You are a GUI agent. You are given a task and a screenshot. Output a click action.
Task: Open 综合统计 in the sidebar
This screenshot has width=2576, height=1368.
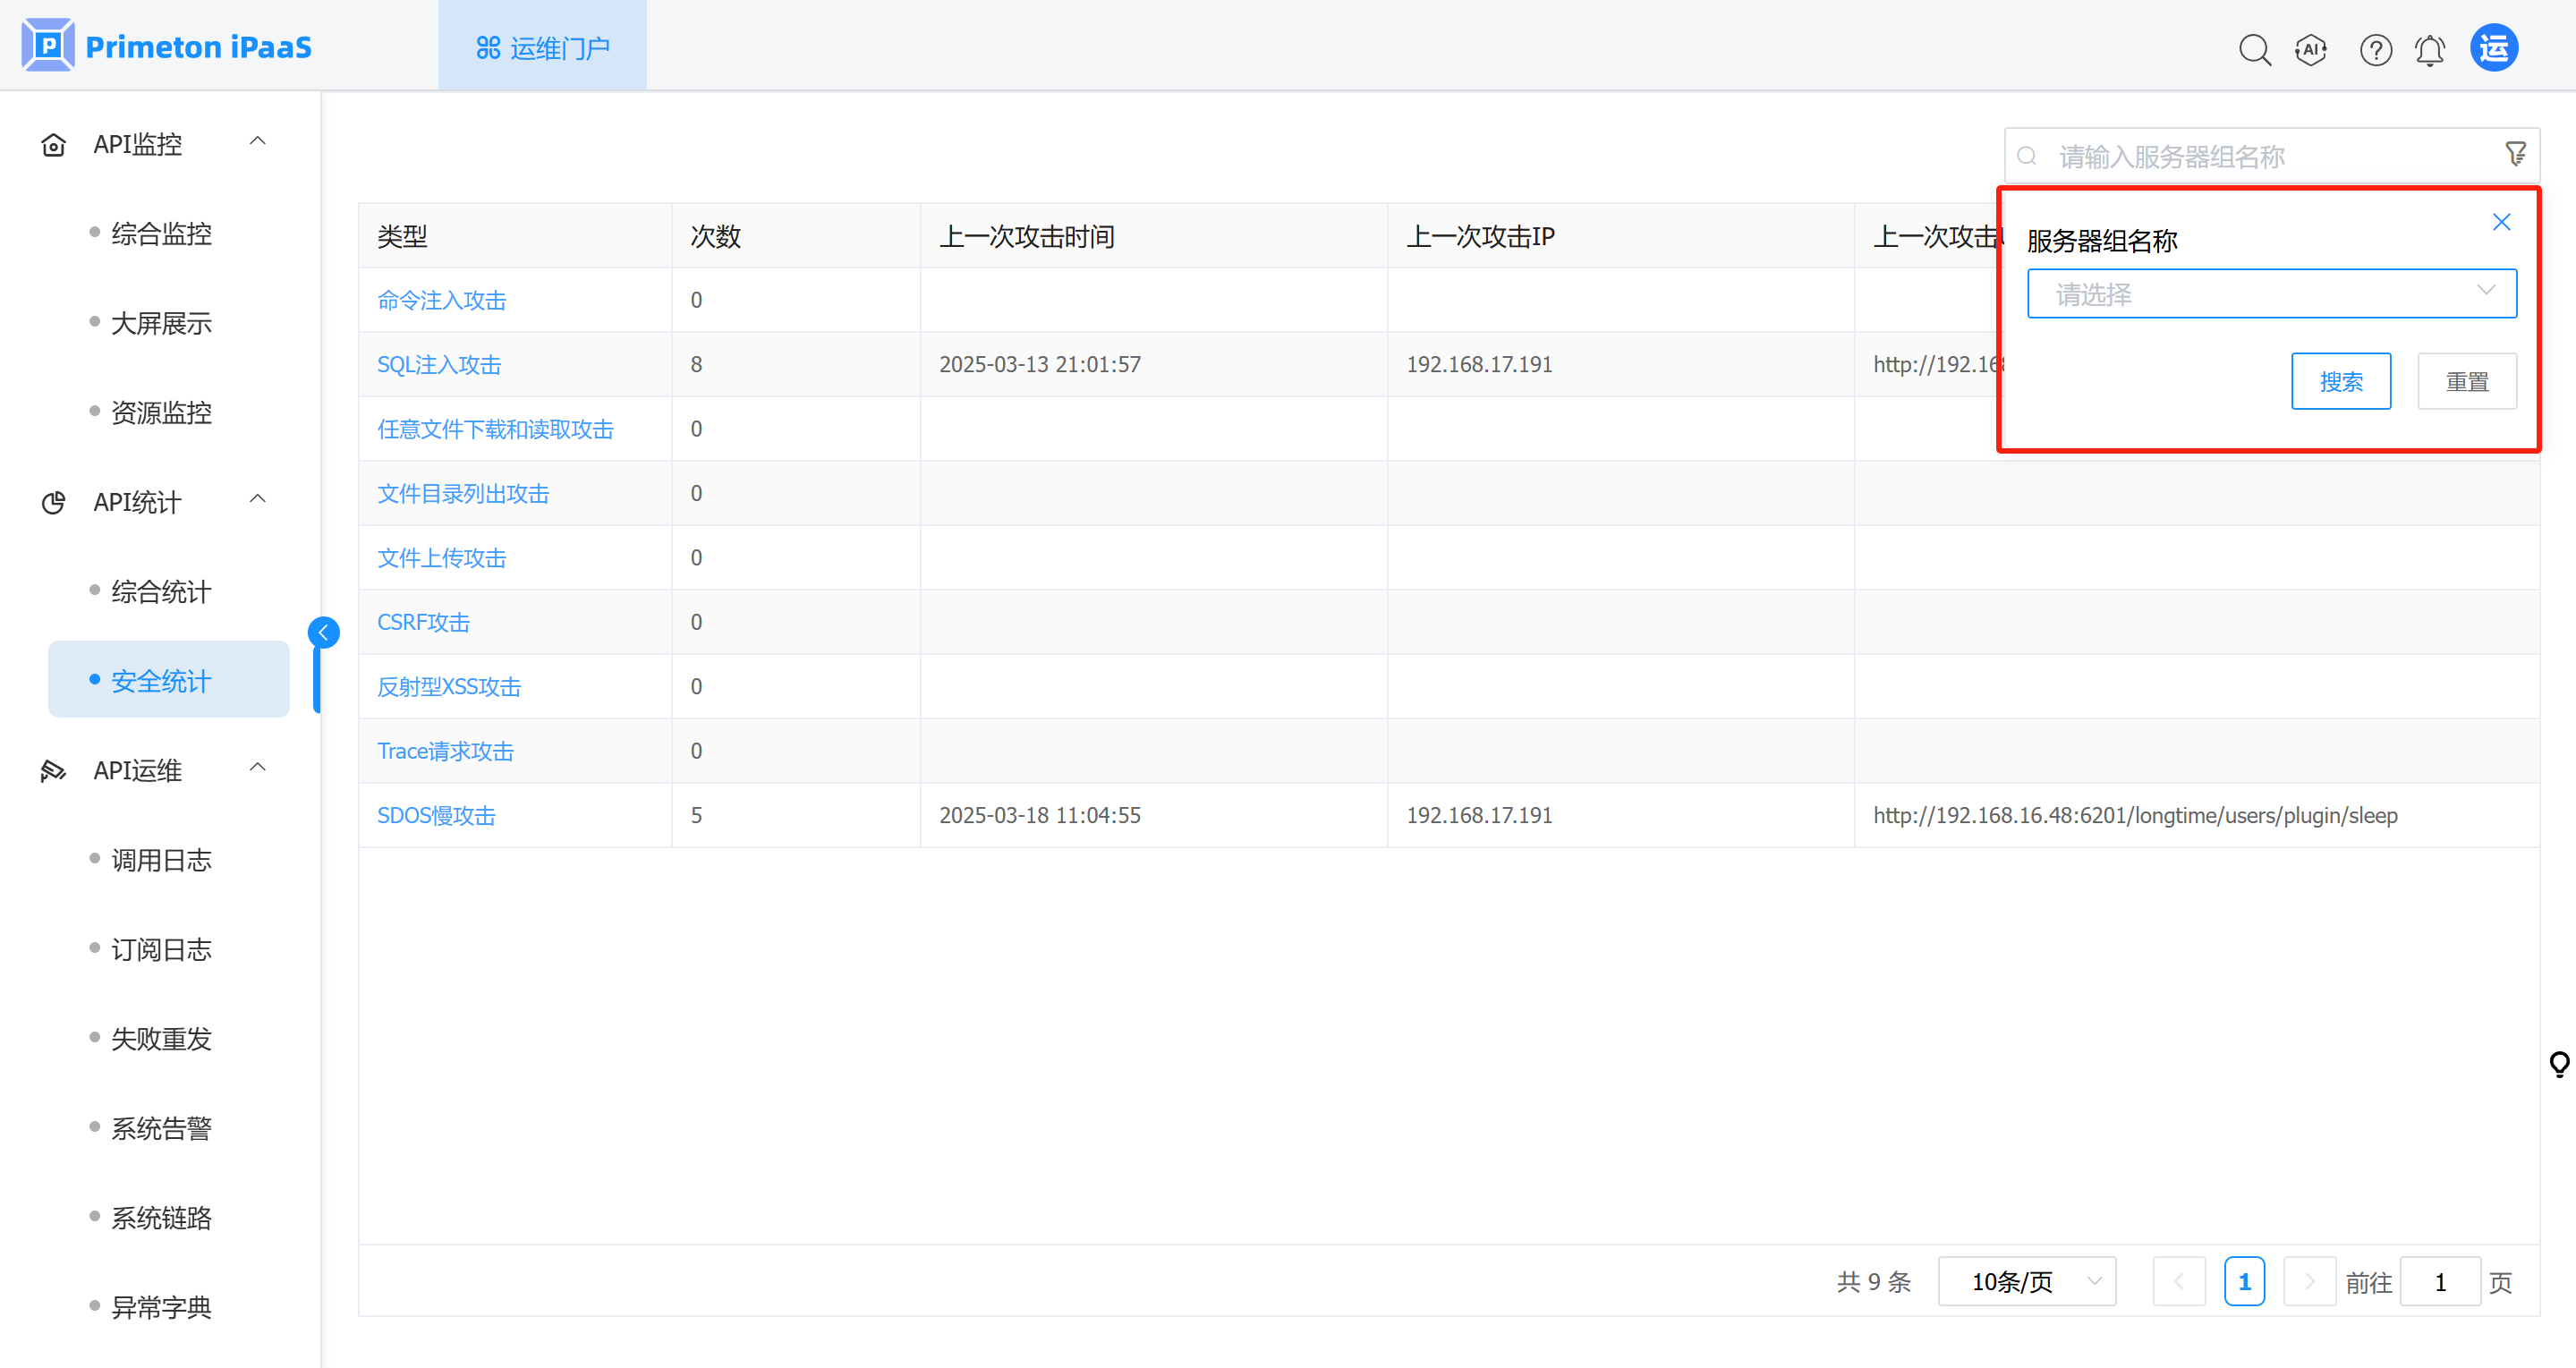(161, 591)
